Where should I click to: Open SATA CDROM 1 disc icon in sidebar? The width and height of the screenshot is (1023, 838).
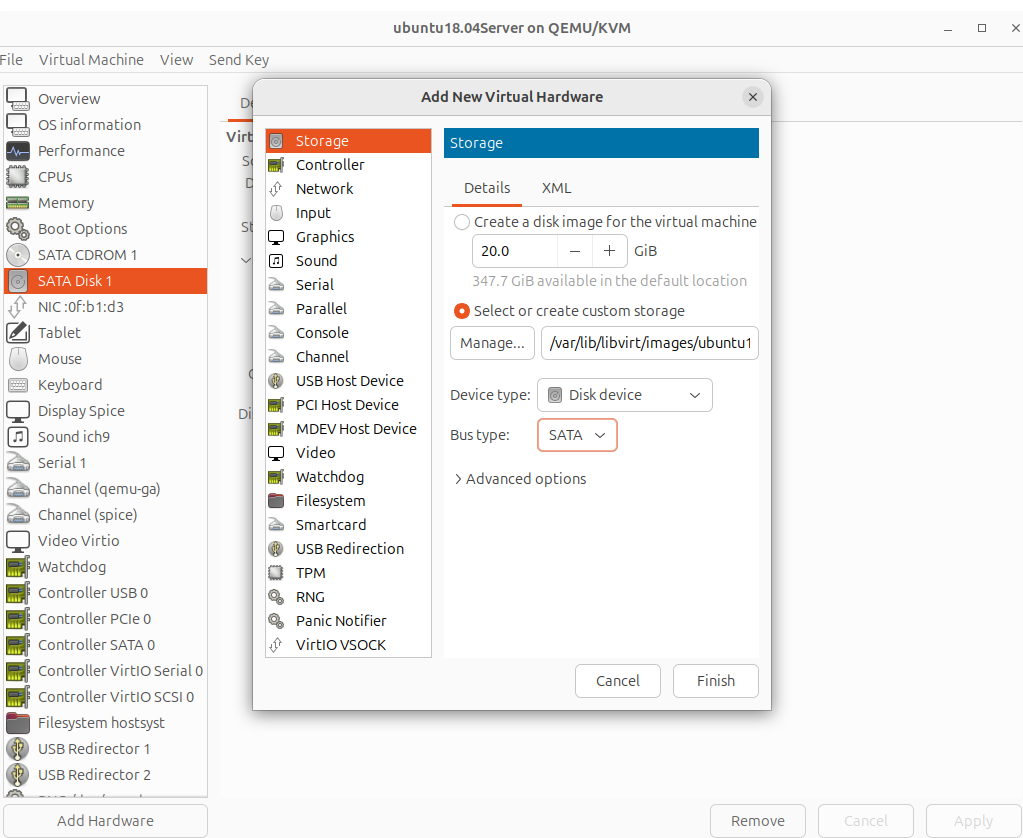click(18, 255)
